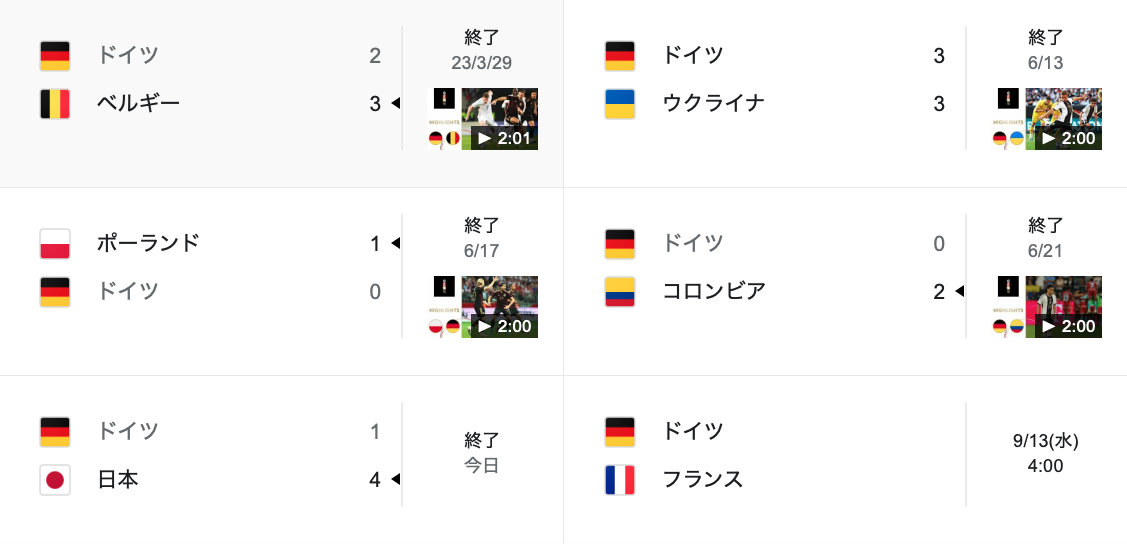The image size is (1127, 544).
Task: Click Belgium flag icon beside ベルギー
Action: tap(55, 103)
